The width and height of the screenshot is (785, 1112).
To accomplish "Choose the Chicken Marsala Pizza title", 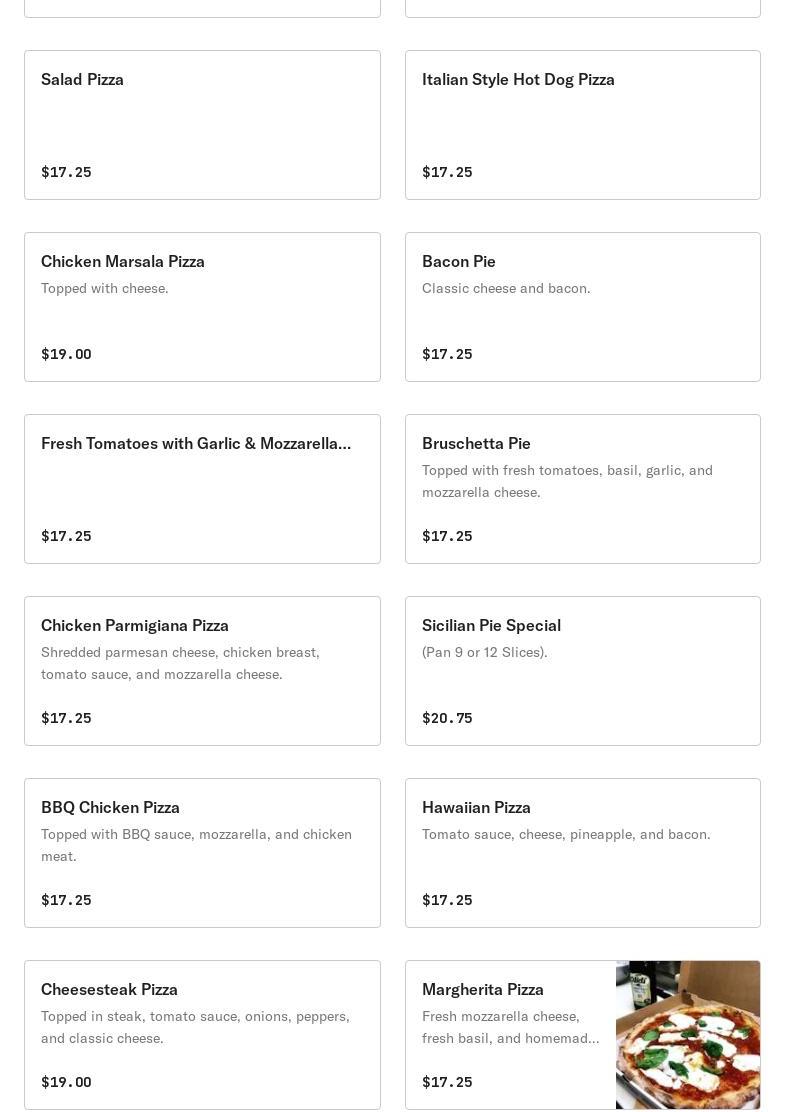I will click(x=123, y=261).
